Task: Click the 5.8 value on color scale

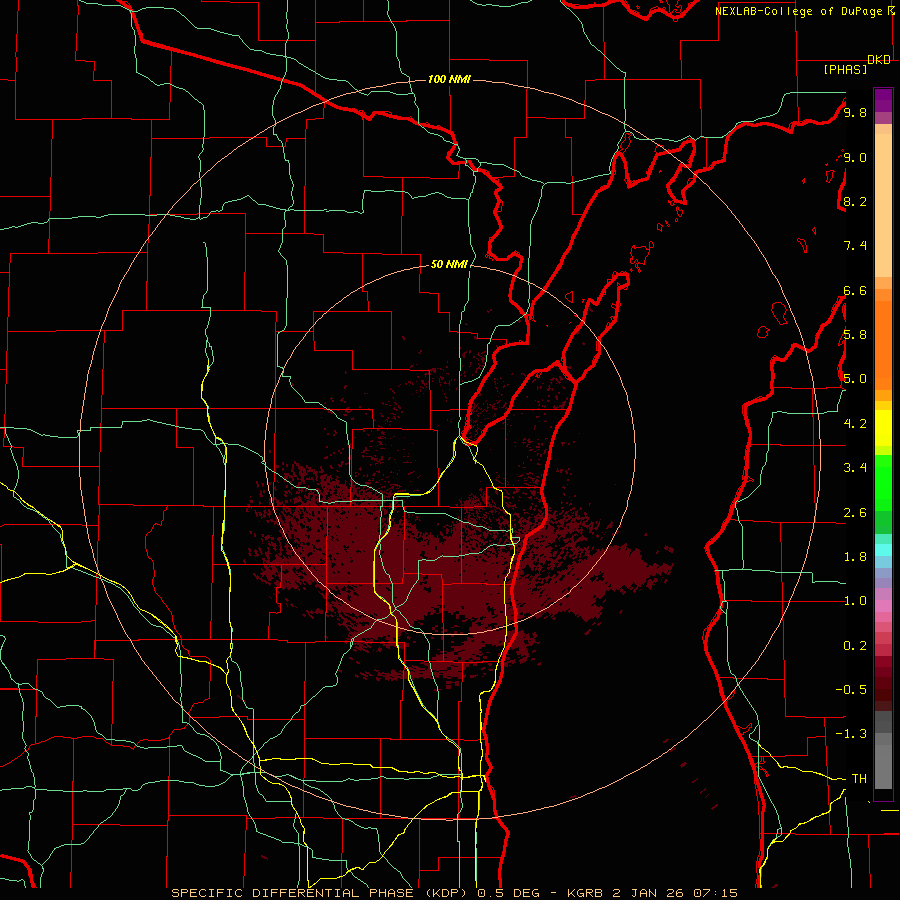Action: (x=855, y=335)
